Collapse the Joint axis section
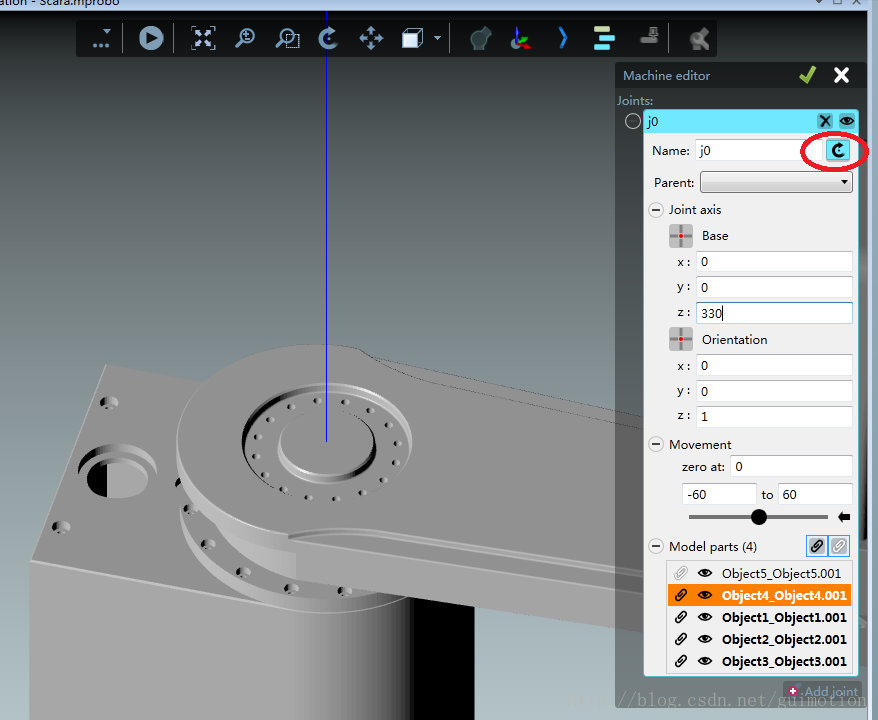The height and width of the screenshot is (720, 878). click(x=656, y=210)
